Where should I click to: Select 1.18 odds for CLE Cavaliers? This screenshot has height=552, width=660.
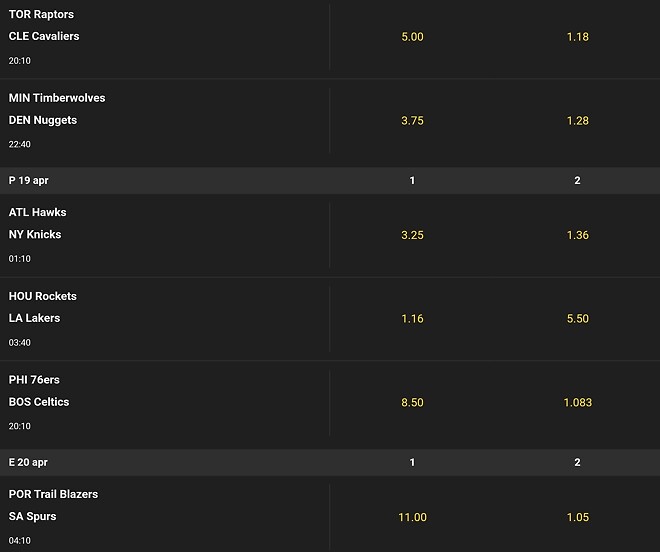pos(577,37)
